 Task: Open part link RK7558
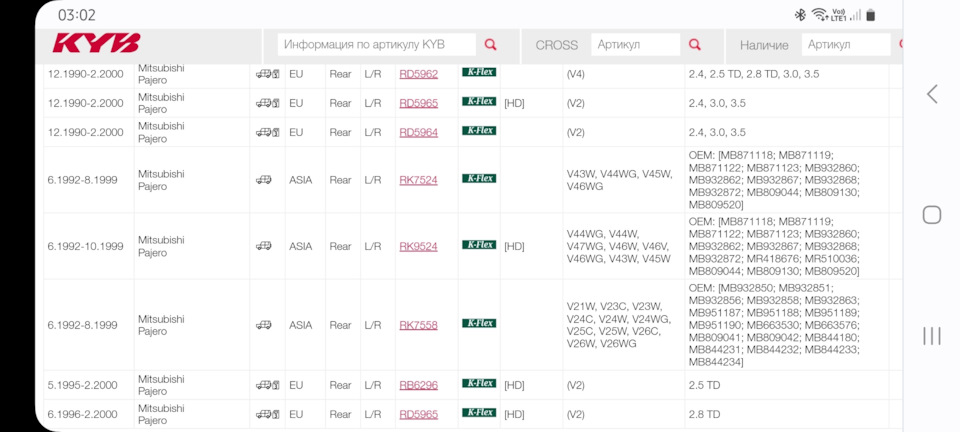tap(418, 325)
